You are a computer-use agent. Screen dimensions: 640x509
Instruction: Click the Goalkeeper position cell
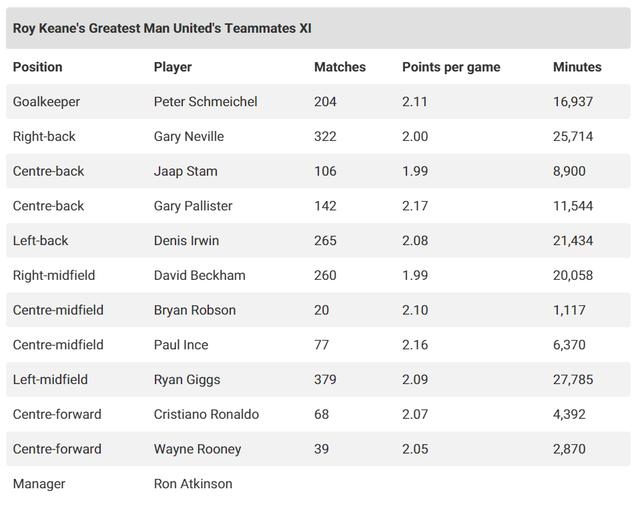[x=46, y=102]
